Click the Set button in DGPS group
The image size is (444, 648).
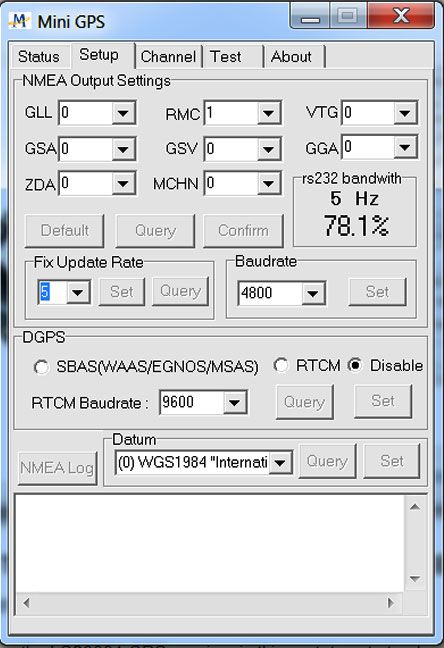pyautogui.click(x=383, y=401)
